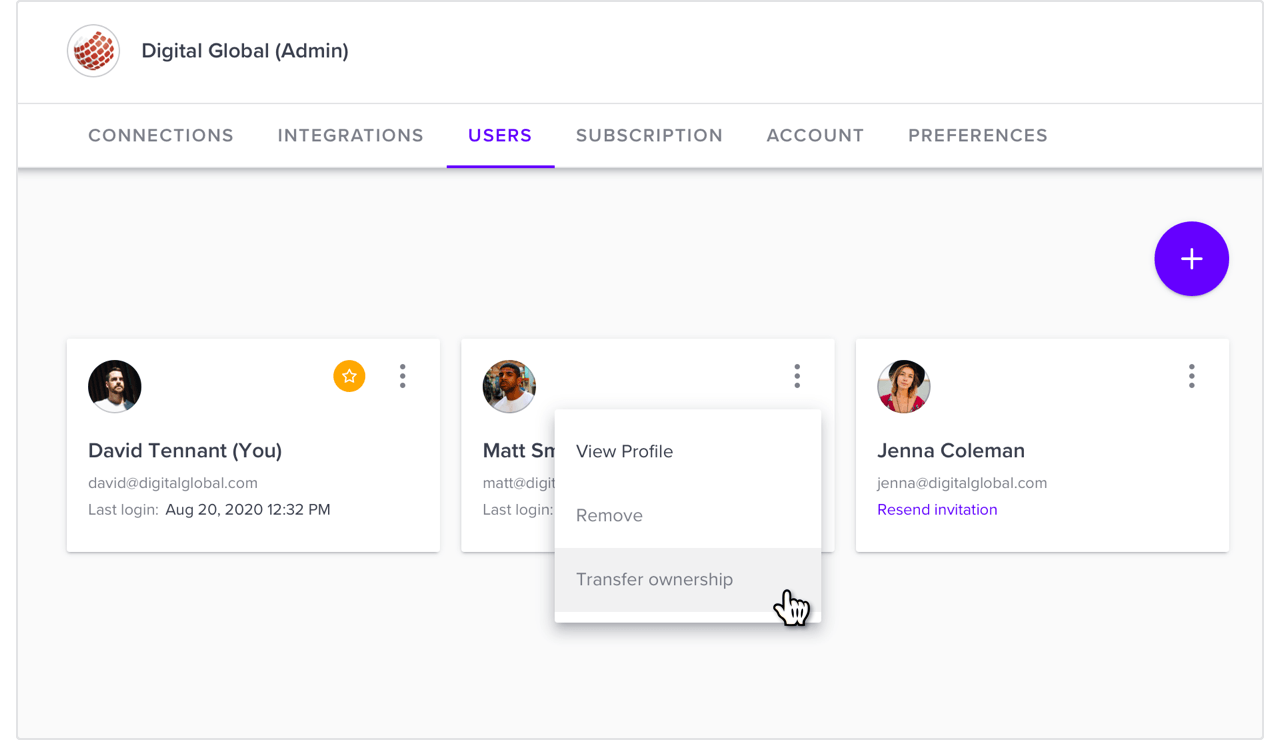Image resolution: width=1280 pixels, height=740 pixels.
Task: Click the orange star owner badge
Action: 349,376
